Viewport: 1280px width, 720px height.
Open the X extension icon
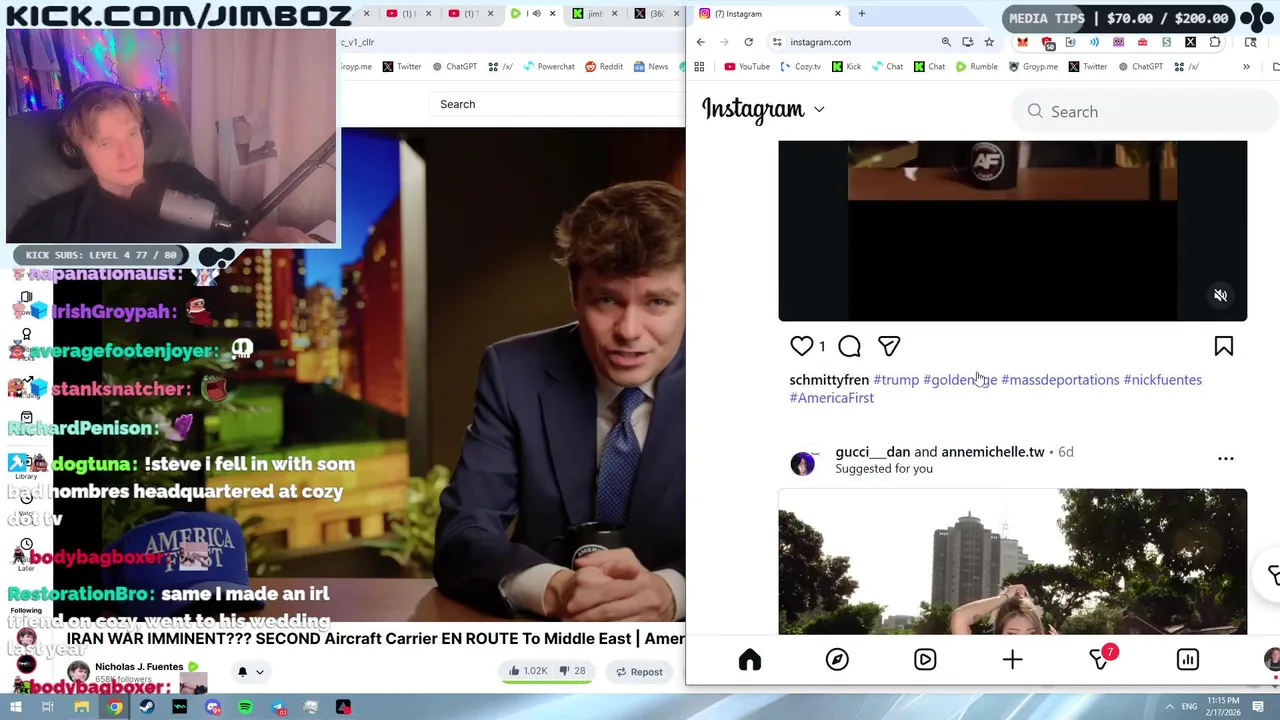pos(1190,42)
